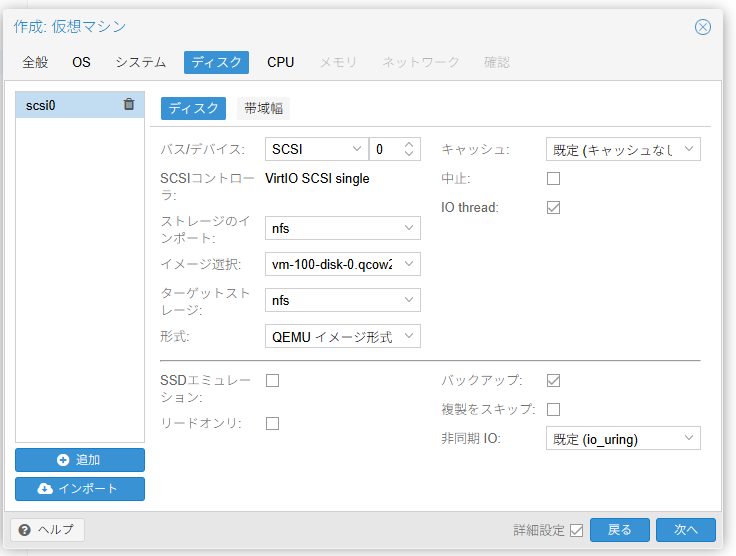Open the 形式 format dropdown
The width and height of the screenshot is (736, 556).
pos(343,337)
